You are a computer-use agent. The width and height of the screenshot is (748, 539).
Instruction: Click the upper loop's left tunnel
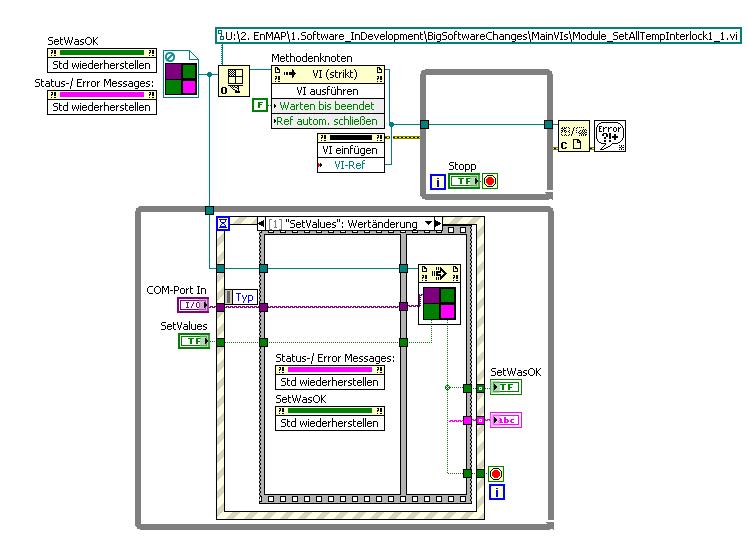coord(425,124)
